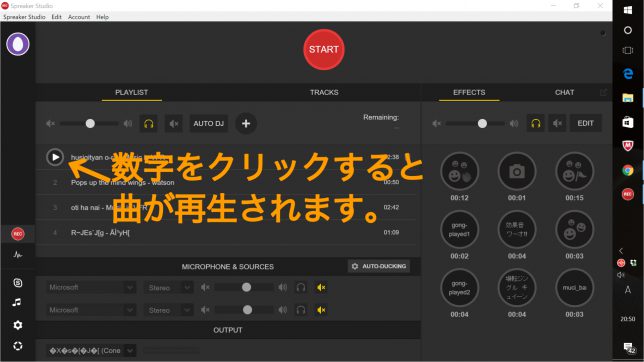The height and width of the screenshot is (362, 644).
Task: Play the gong-played1 effect
Action: (x=459, y=230)
